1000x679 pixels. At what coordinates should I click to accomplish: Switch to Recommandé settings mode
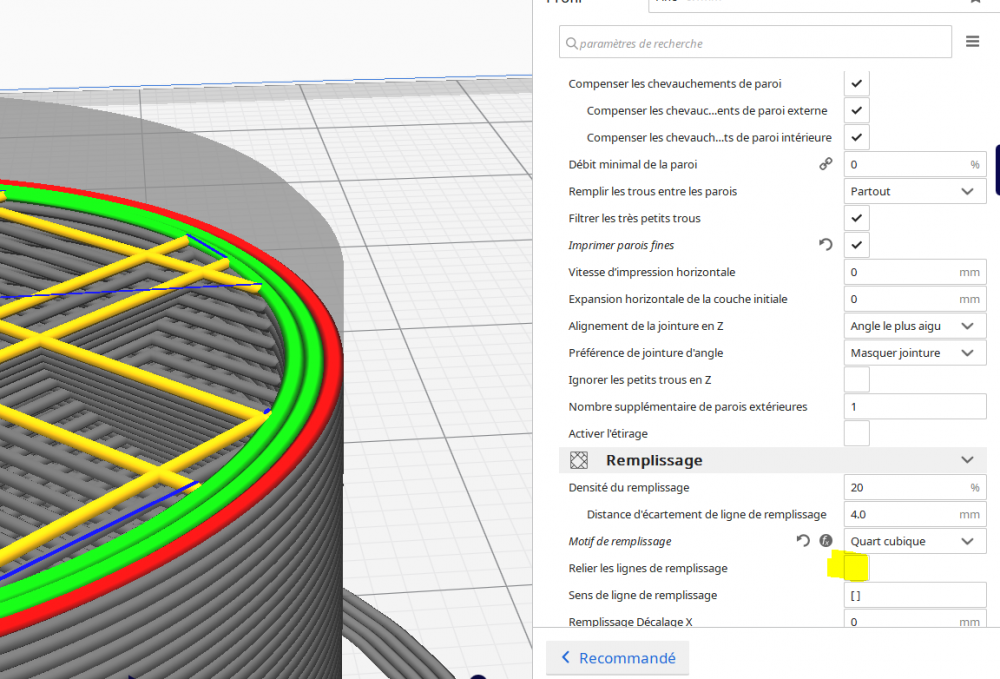(617, 657)
